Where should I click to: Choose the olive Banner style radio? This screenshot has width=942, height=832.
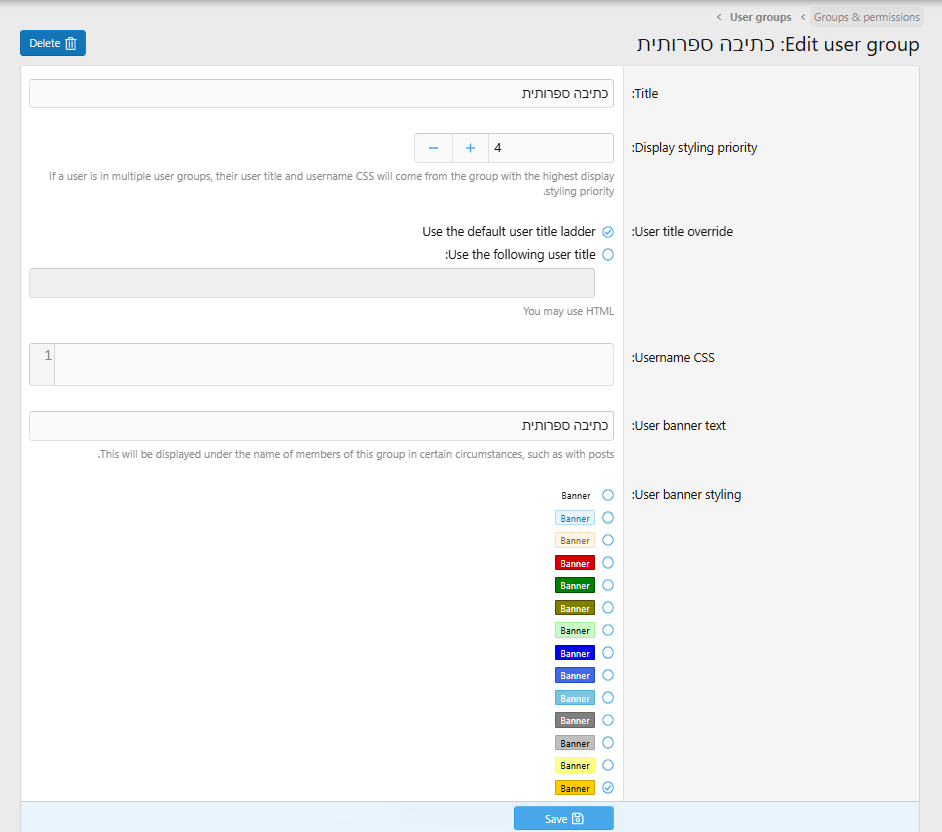pyautogui.click(x=608, y=608)
